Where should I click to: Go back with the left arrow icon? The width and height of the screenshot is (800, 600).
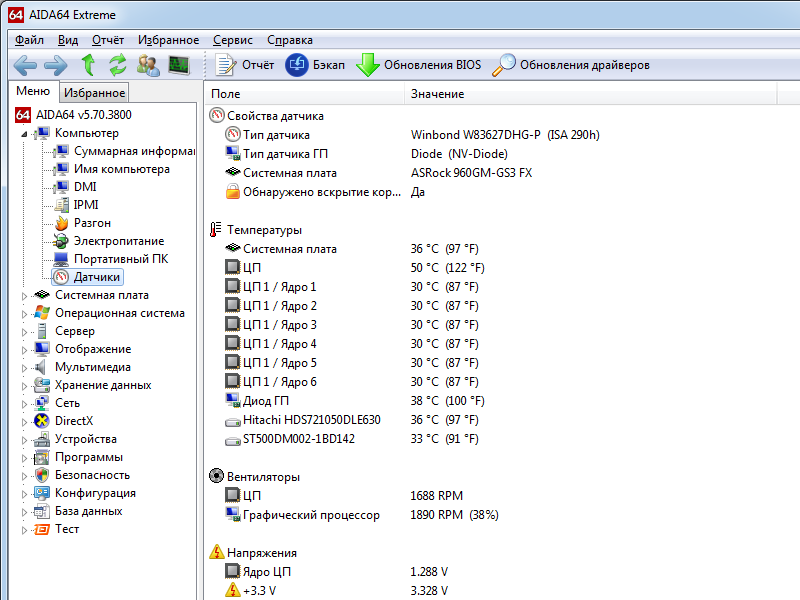(x=25, y=65)
